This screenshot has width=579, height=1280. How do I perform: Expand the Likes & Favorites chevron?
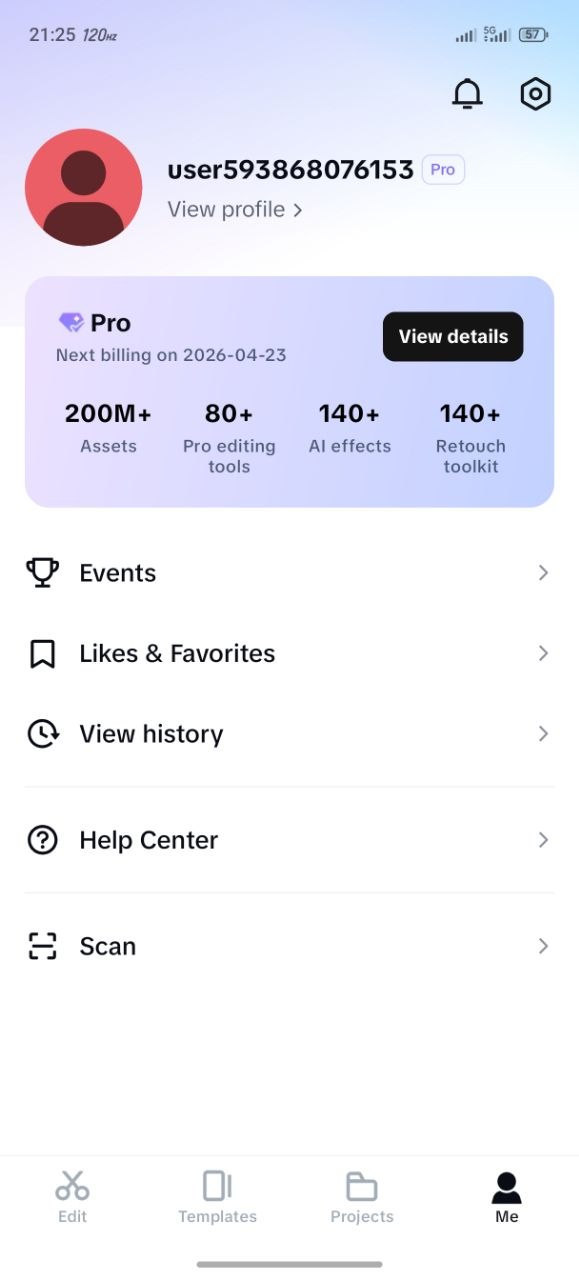tap(543, 653)
